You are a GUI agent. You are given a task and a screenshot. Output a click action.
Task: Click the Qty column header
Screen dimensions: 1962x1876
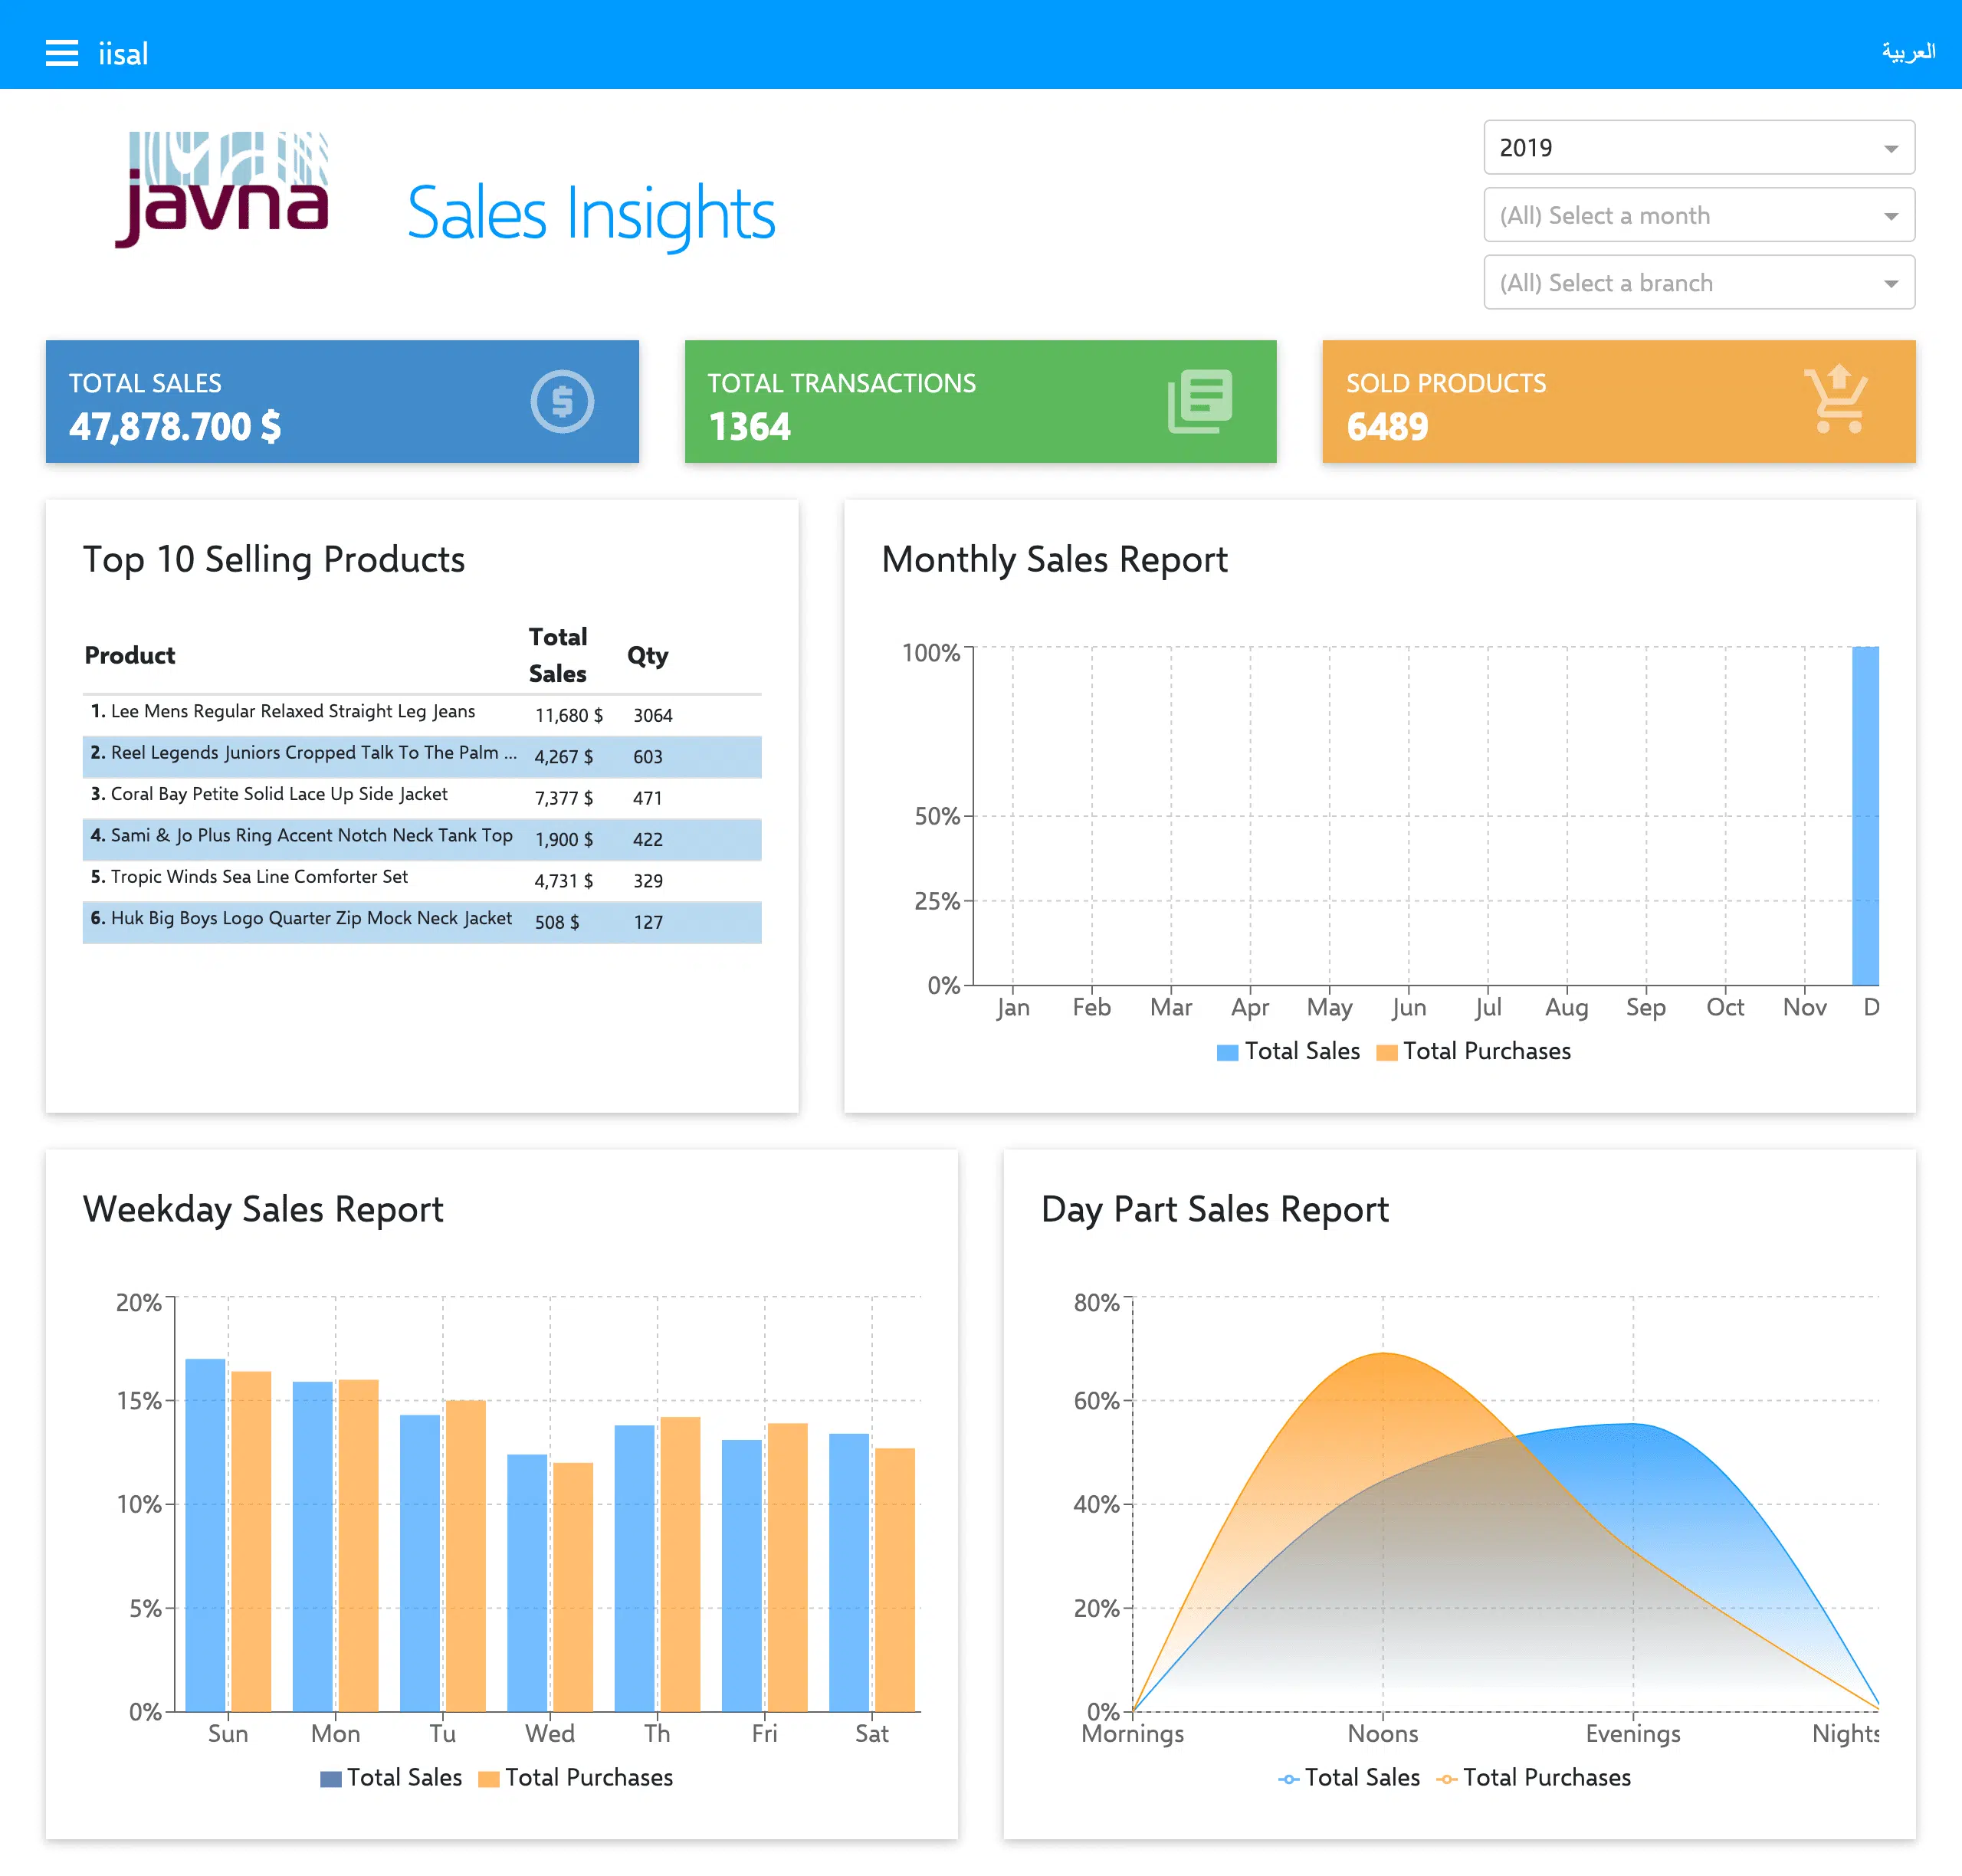(647, 656)
